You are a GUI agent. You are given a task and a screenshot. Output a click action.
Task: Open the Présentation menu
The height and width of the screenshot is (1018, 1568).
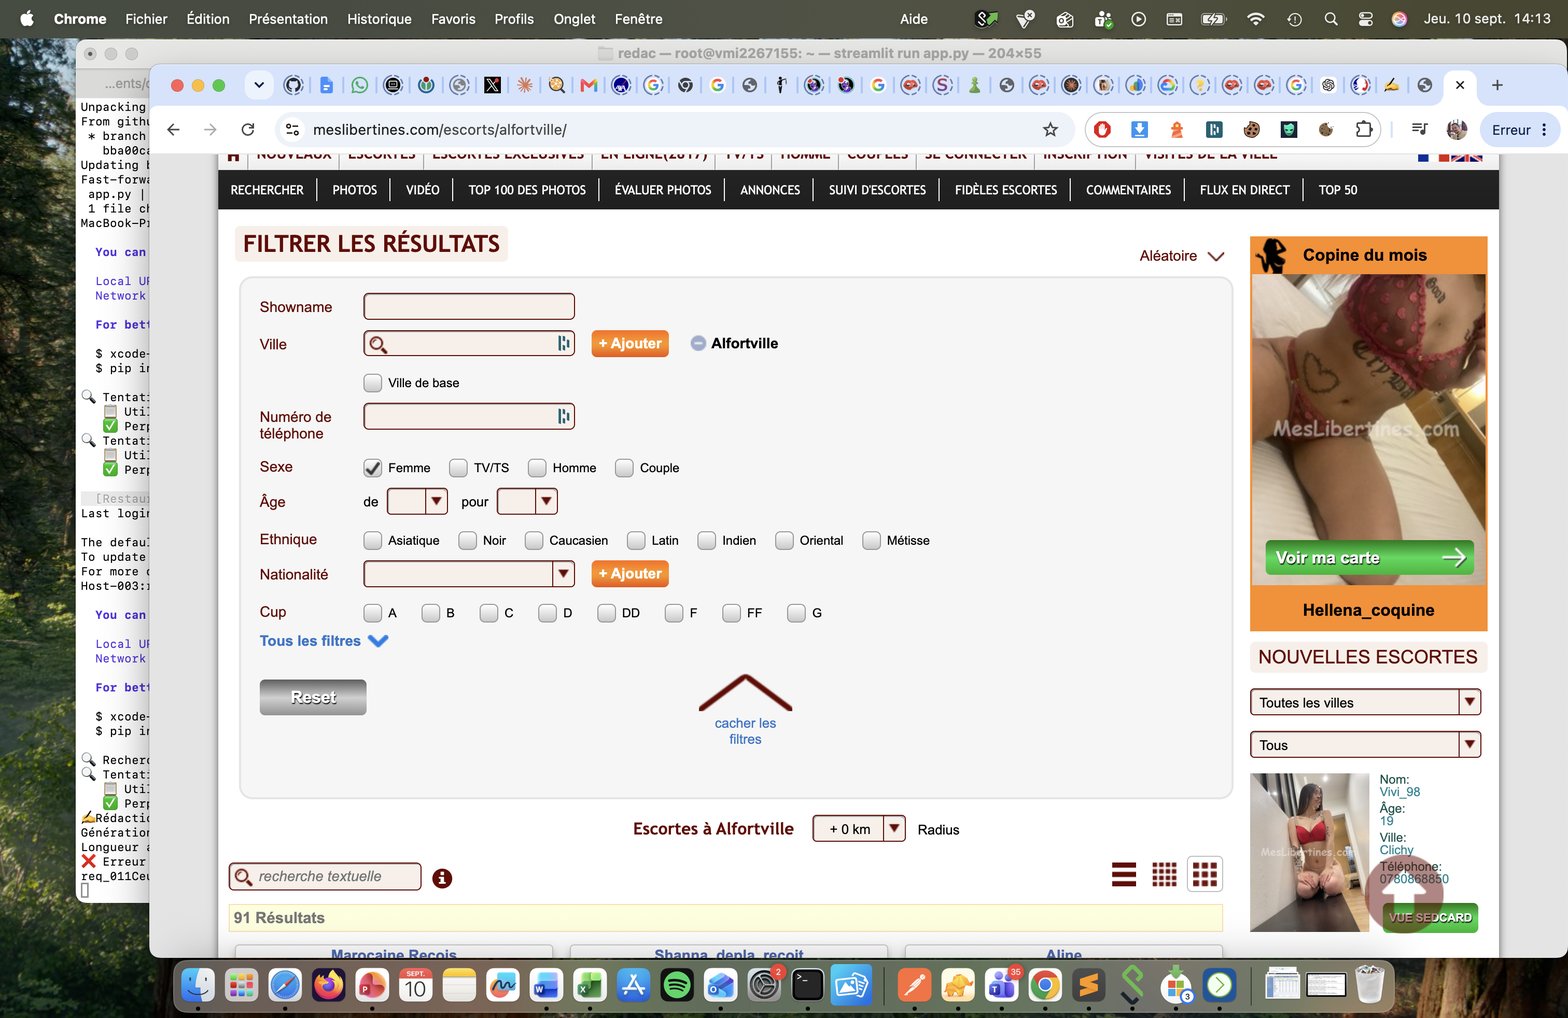288,19
